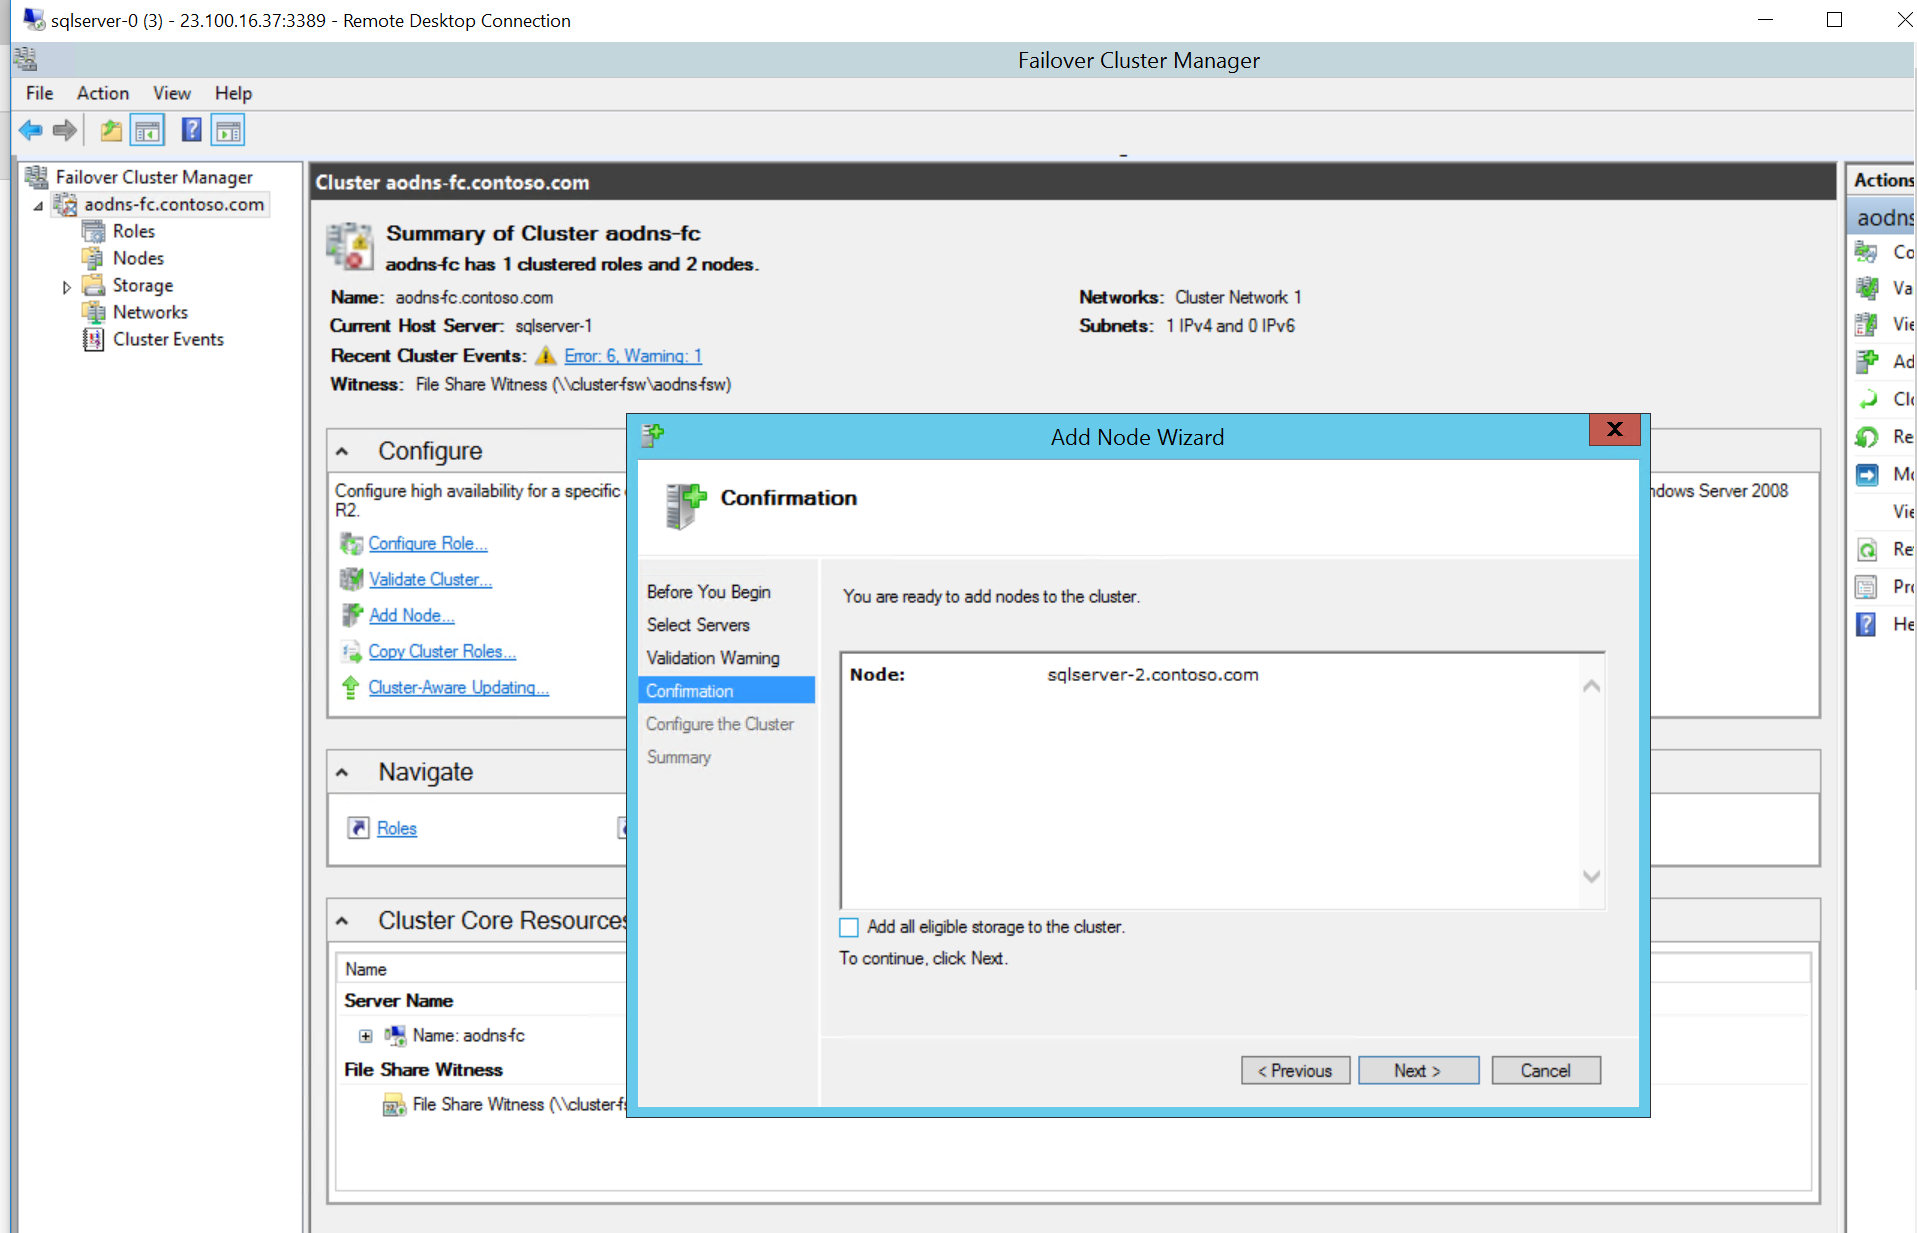Screen dimensions: 1917x1233
Task: Expand the Storage tree node
Action: click(67, 287)
